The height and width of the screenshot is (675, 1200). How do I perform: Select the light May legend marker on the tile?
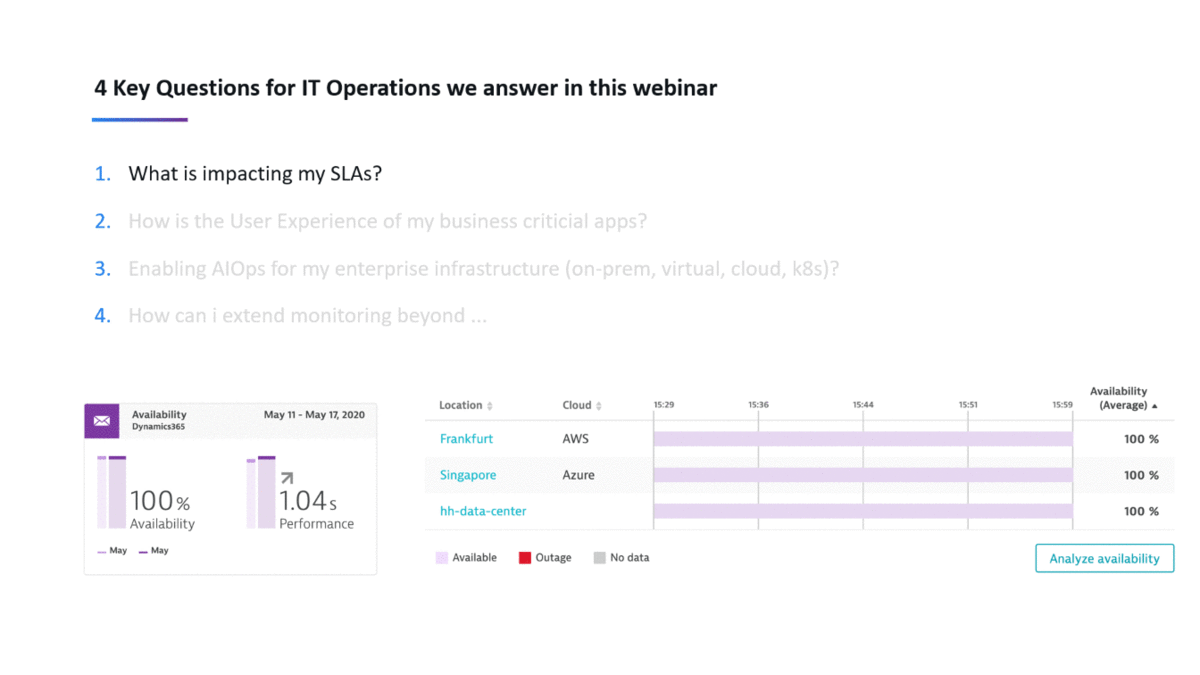pos(101,551)
